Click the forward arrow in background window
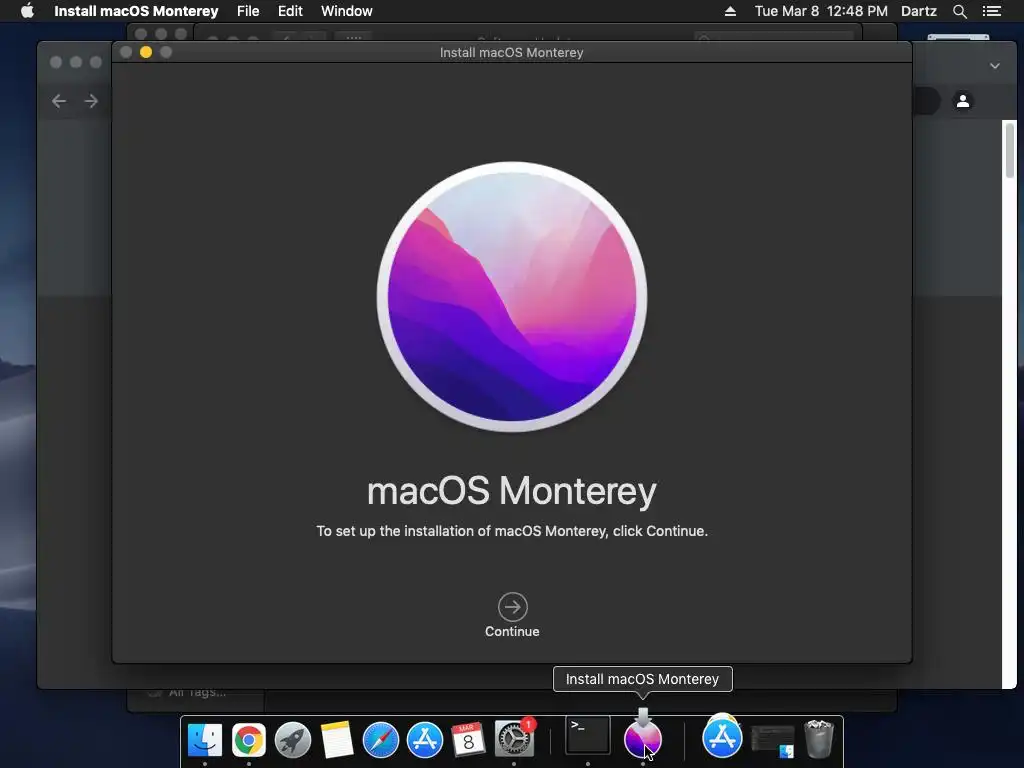The height and width of the screenshot is (768, 1024). click(91, 101)
